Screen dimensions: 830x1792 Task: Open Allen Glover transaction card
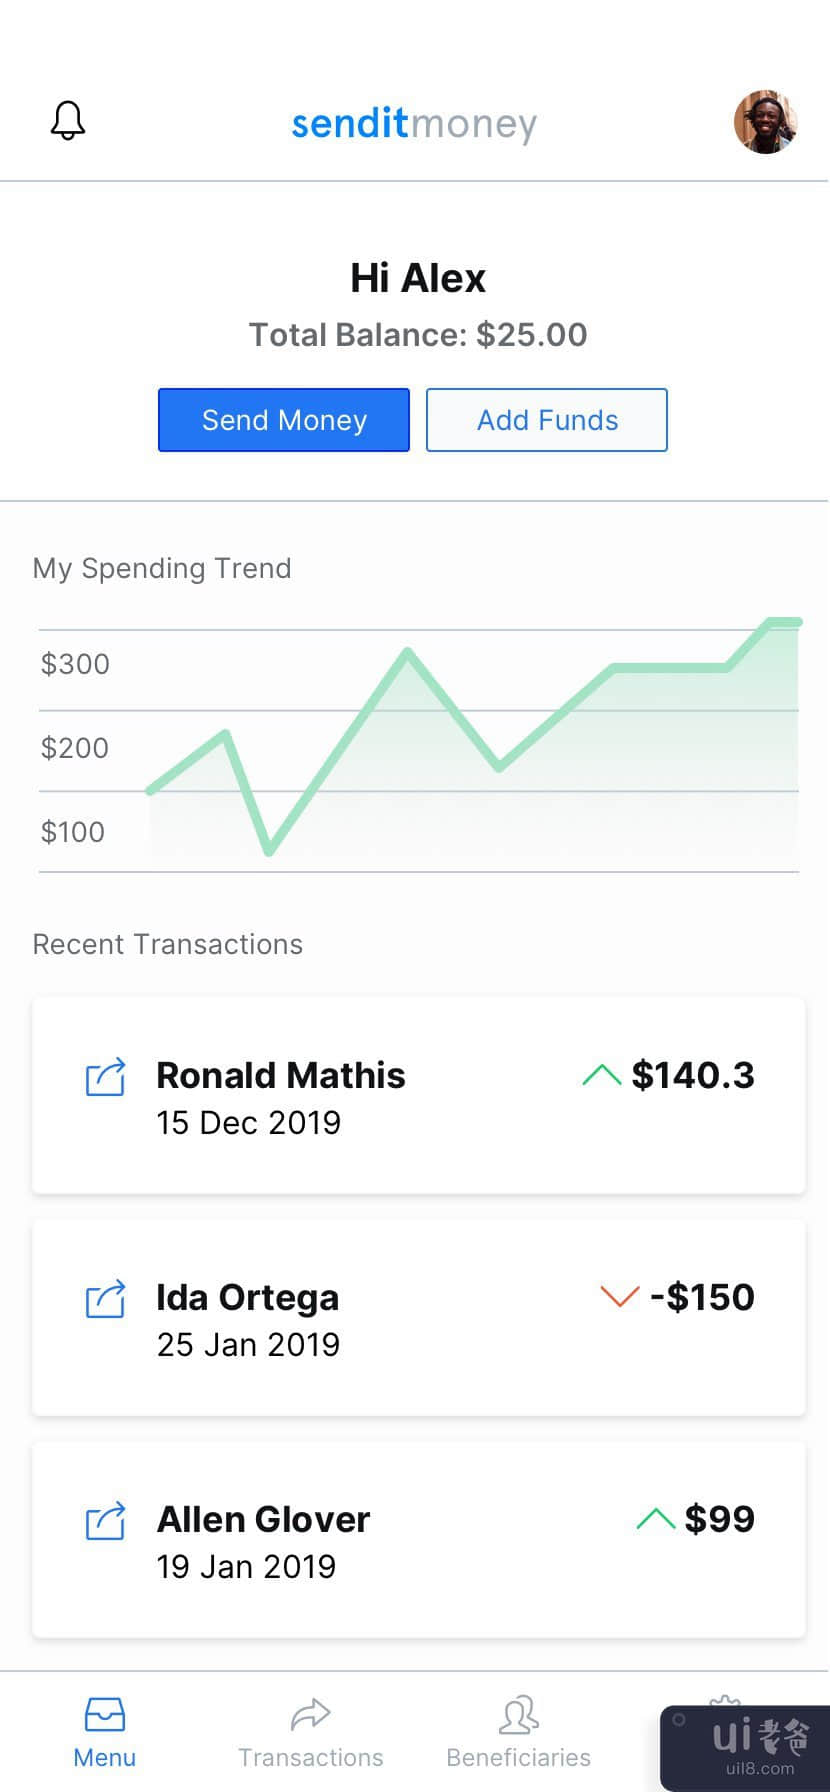(418, 1539)
